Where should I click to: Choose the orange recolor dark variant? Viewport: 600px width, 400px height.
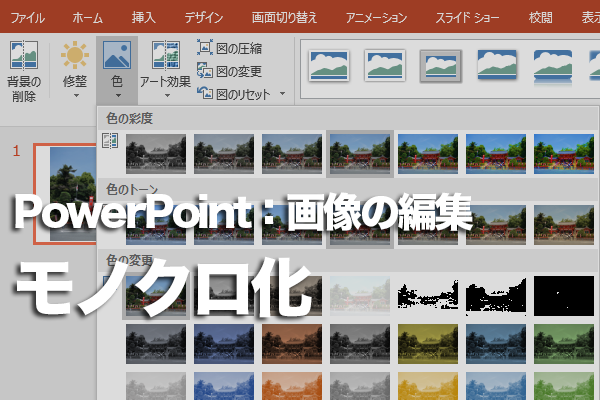[x=292, y=344]
